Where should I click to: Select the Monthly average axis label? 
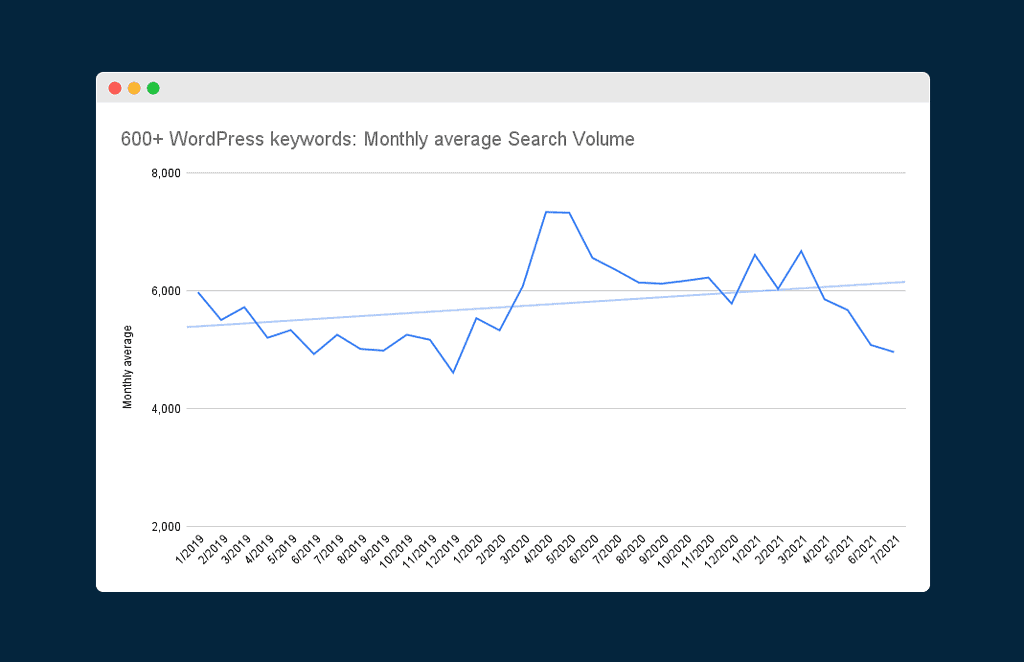[x=127, y=350]
